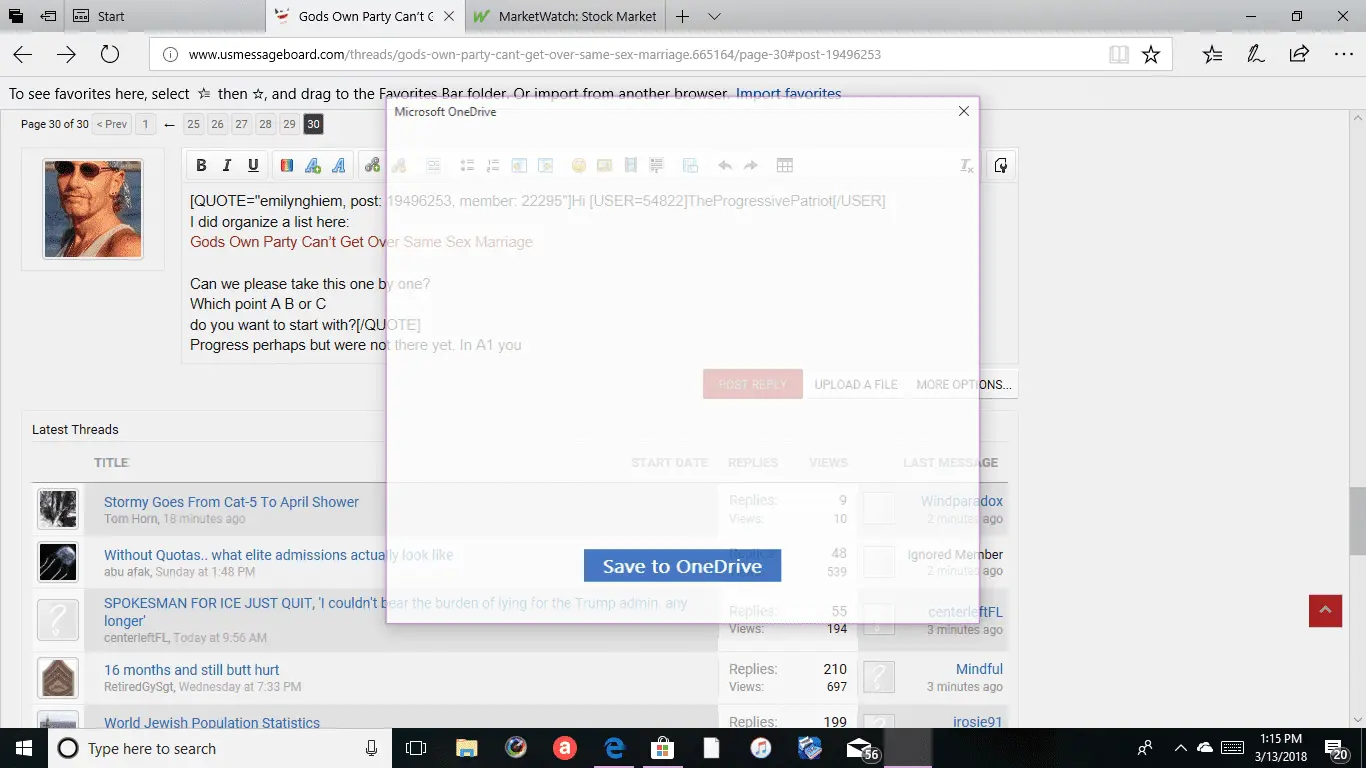Viewport: 1366px width, 768px height.
Task: Open the Import favorites link
Action: coord(788,94)
